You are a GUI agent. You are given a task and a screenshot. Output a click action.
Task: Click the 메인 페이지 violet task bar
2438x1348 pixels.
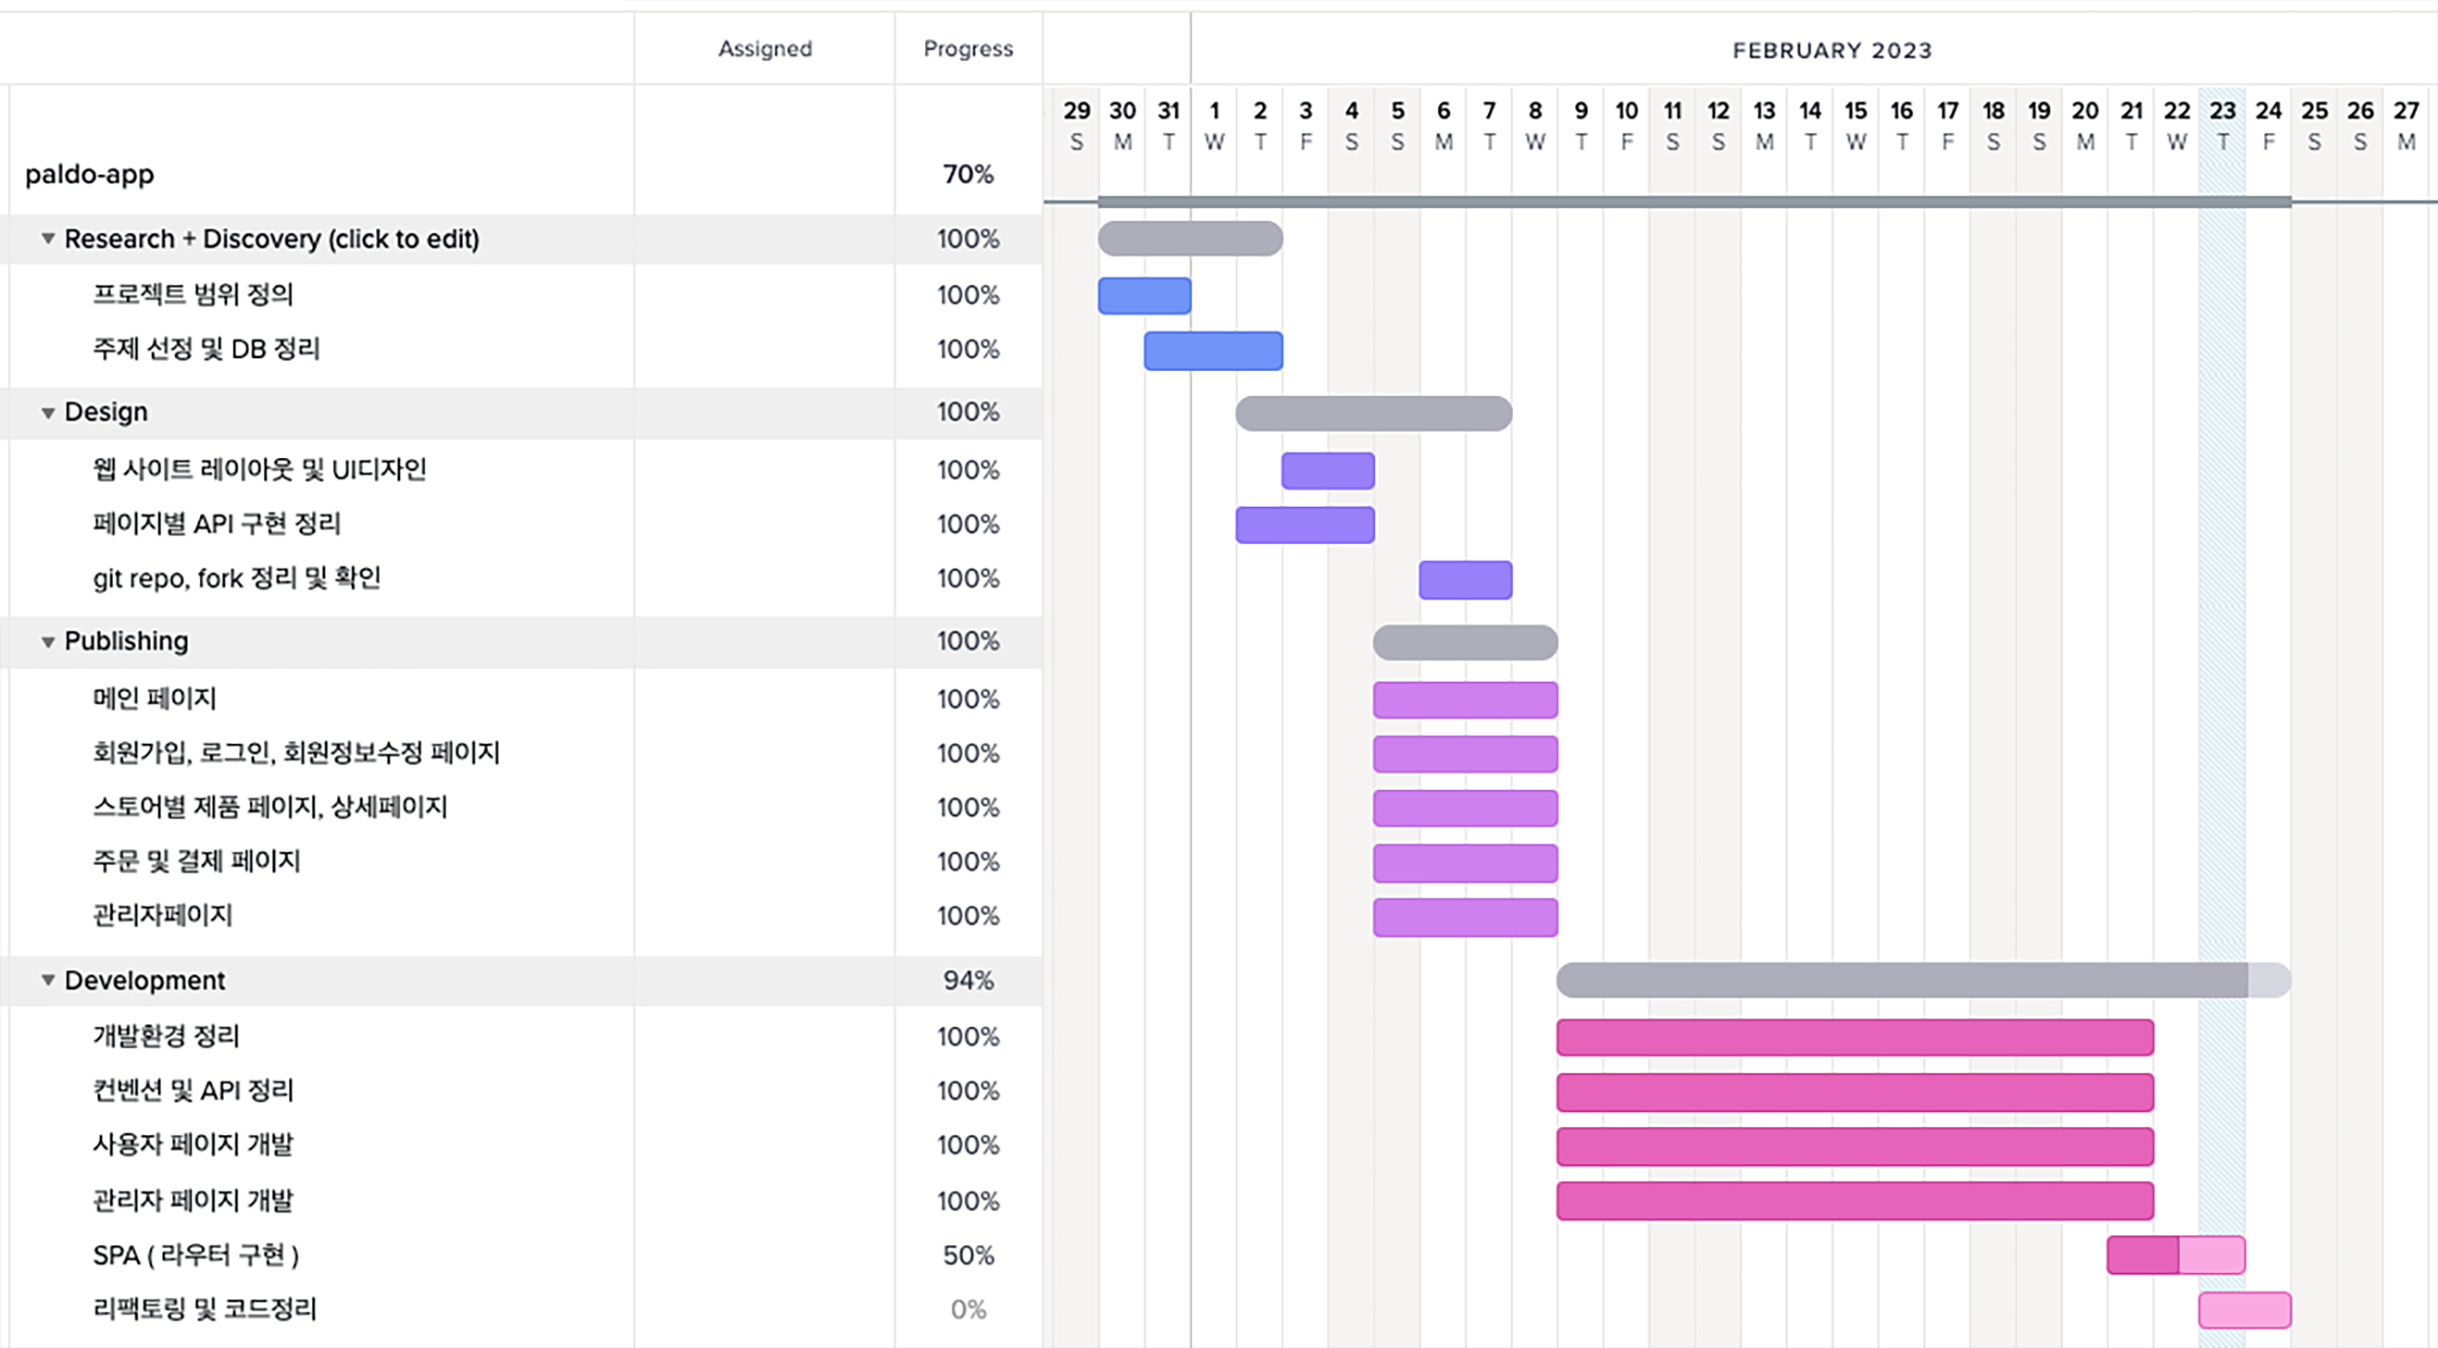click(x=1465, y=700)
